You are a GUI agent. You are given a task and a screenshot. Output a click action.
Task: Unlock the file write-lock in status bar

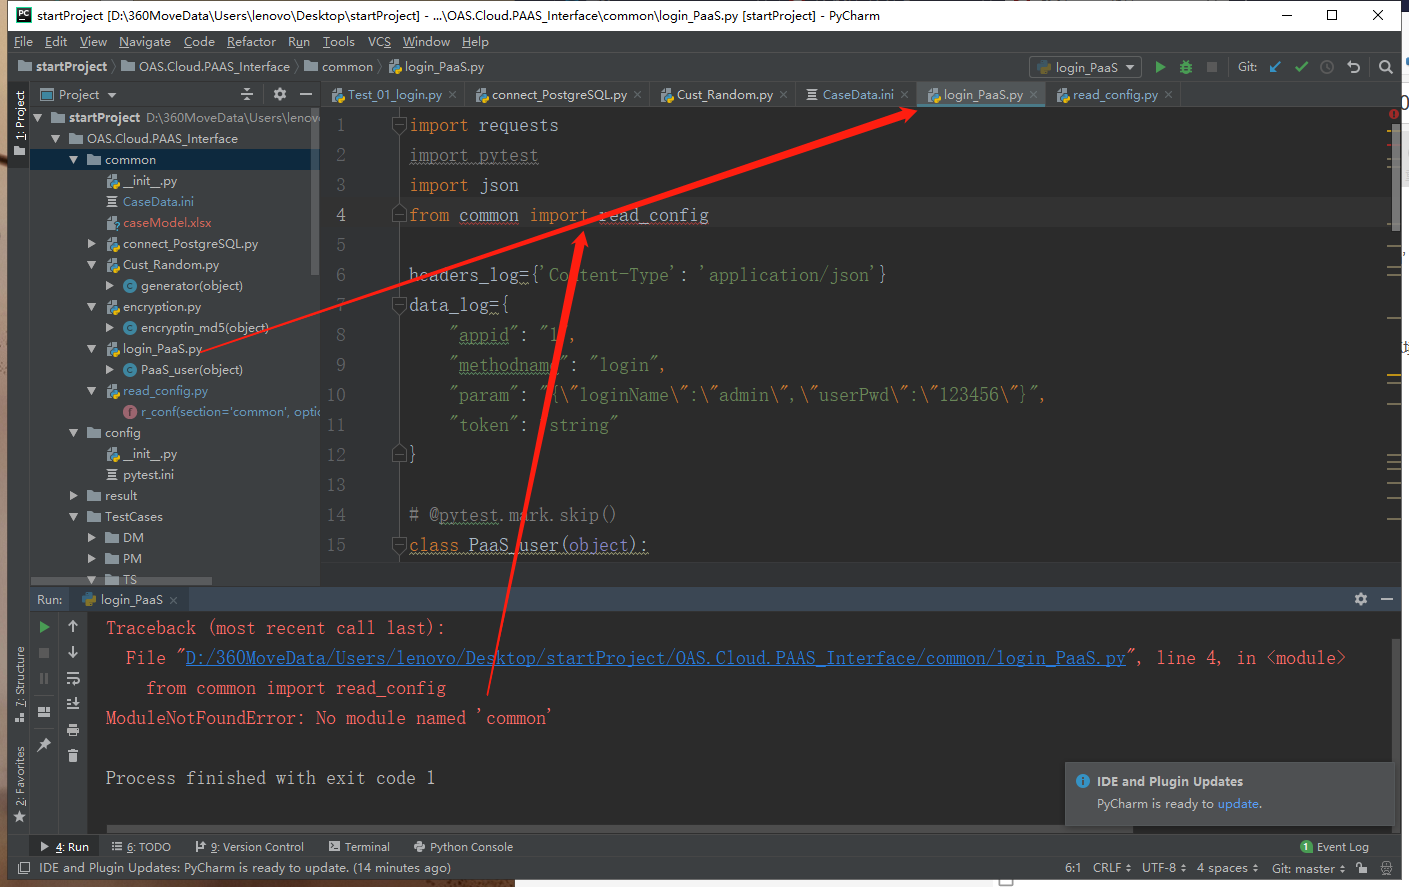coord(1362,868)
